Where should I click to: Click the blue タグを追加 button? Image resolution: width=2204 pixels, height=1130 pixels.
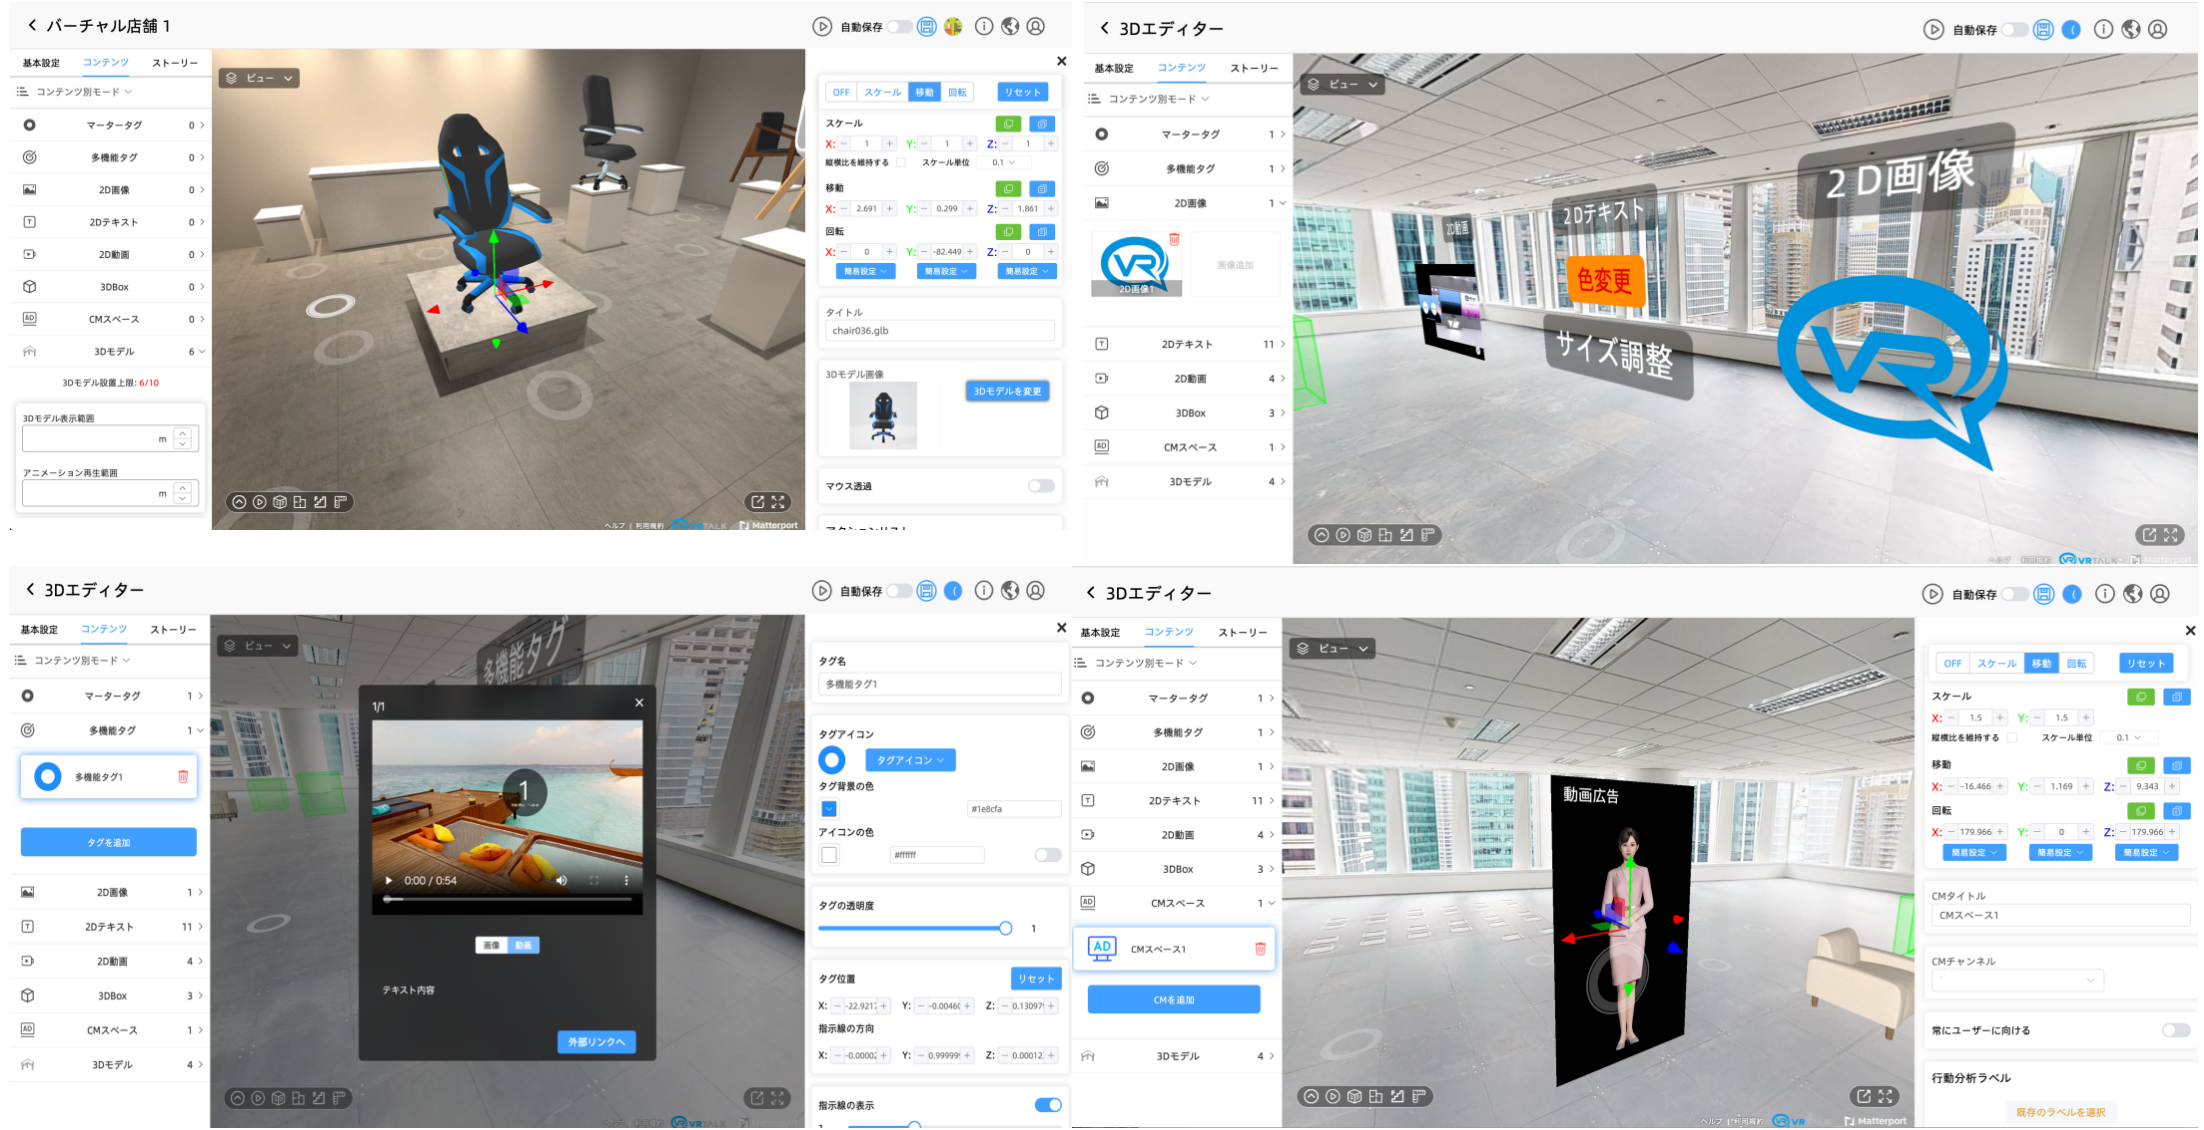pyautogui.click(x=108, y=843)
